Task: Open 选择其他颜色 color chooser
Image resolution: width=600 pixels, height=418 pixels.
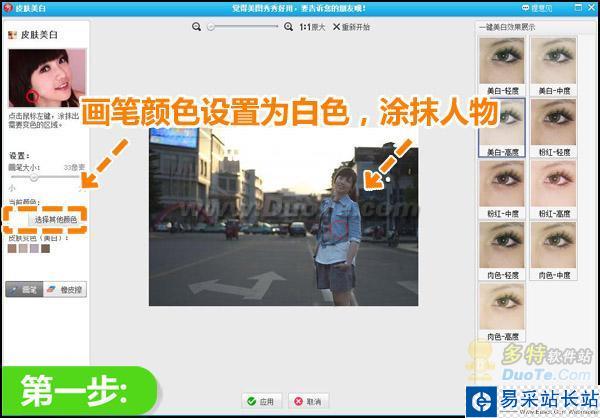Action: [x=56, y=220]
